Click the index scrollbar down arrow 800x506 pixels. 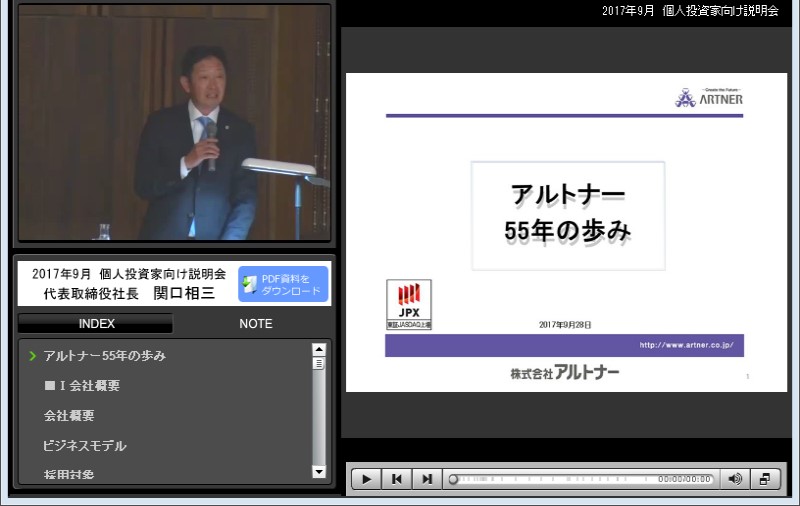(x=319, y=472)
